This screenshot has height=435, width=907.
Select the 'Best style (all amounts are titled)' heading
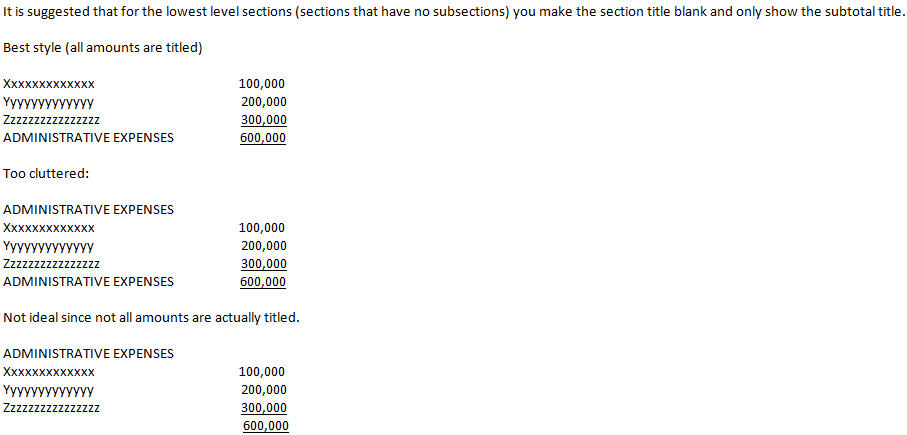coord(102,48)
